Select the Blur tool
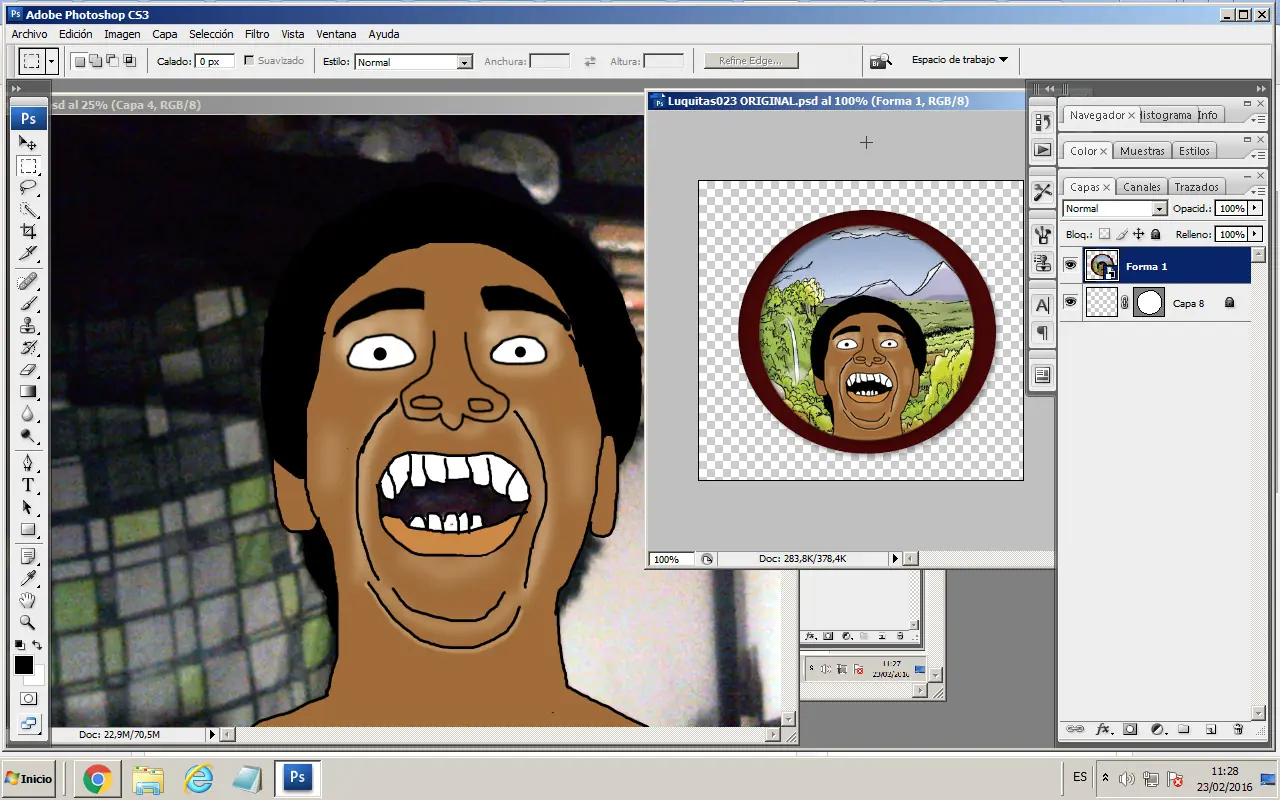 (x=28, y=413)
